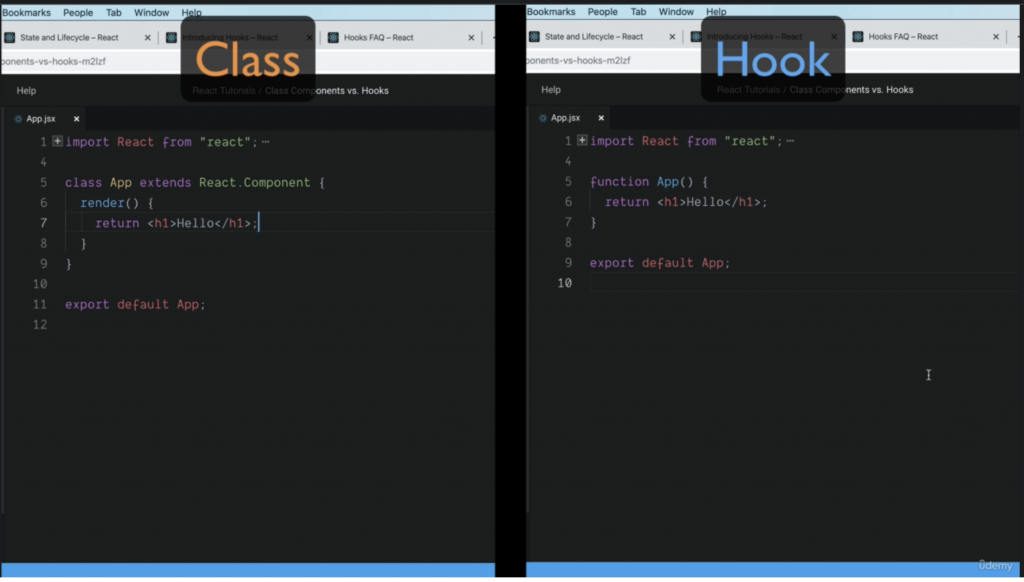Close the Hooks FAQ tab in the Hook window
The image size is (1024, 582).
(996, 37)
